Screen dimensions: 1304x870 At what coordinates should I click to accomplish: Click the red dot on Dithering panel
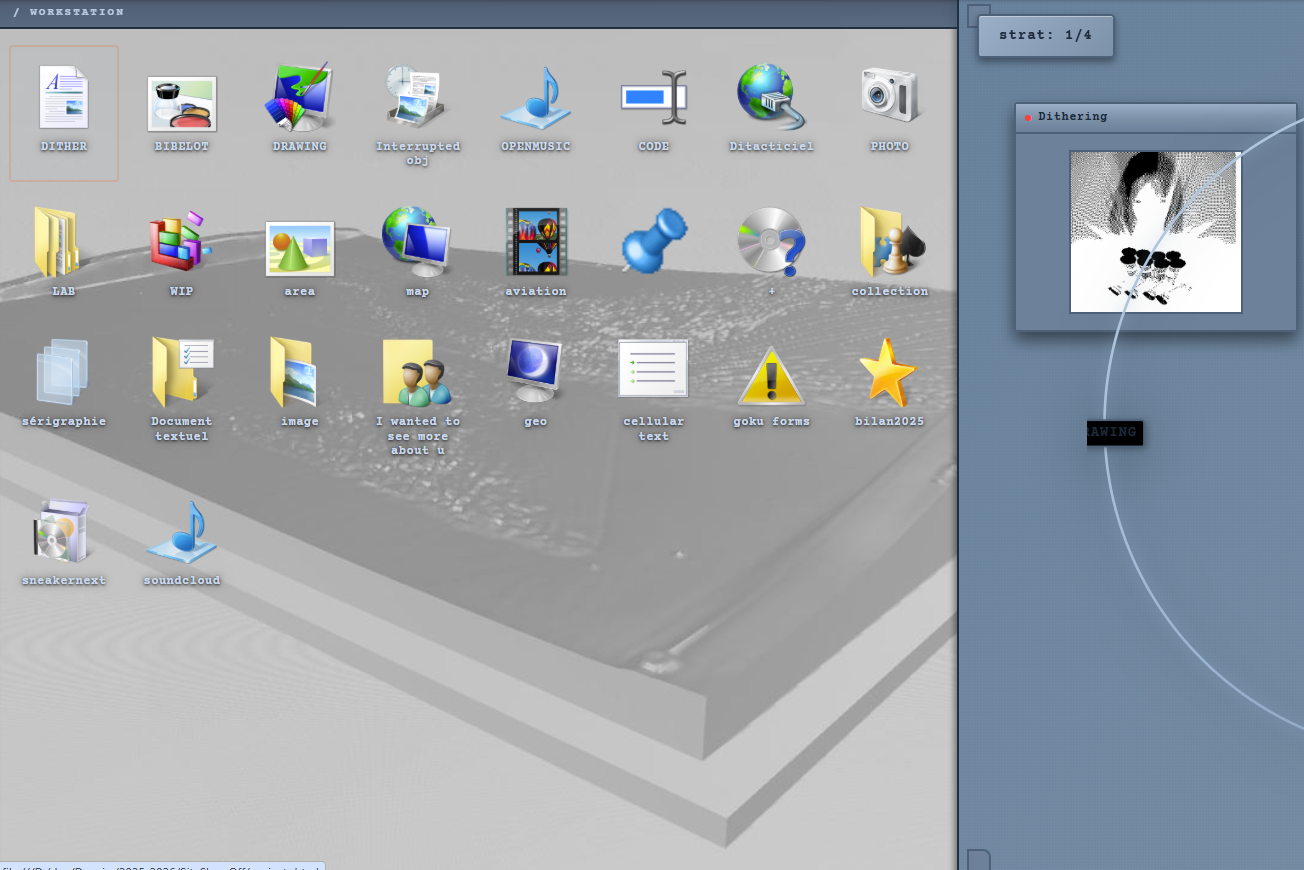[1028, 118]
